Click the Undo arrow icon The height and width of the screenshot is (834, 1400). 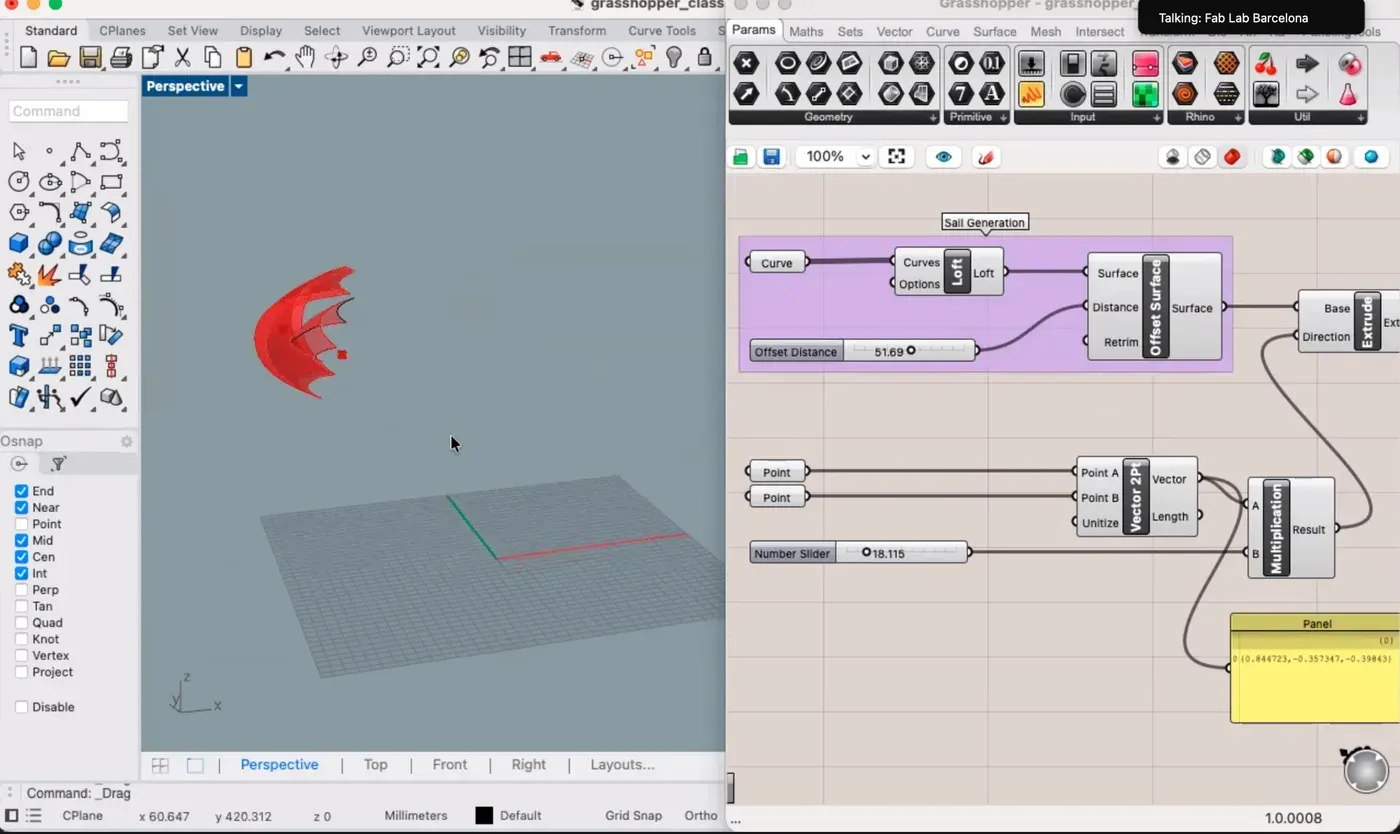click(274, 57)
